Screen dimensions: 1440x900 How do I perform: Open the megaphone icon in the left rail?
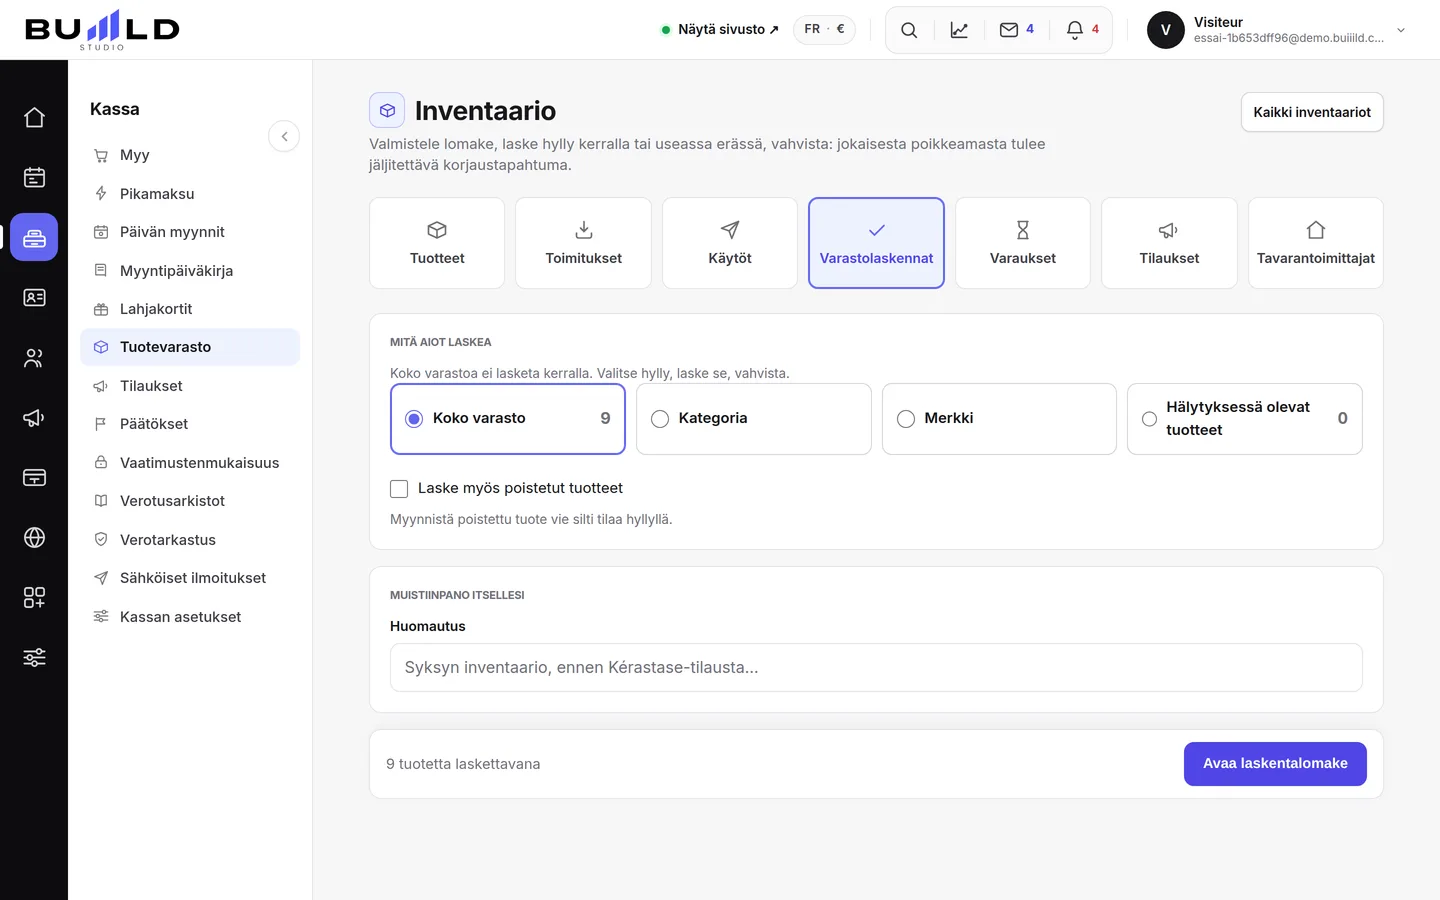coord(34,418)
